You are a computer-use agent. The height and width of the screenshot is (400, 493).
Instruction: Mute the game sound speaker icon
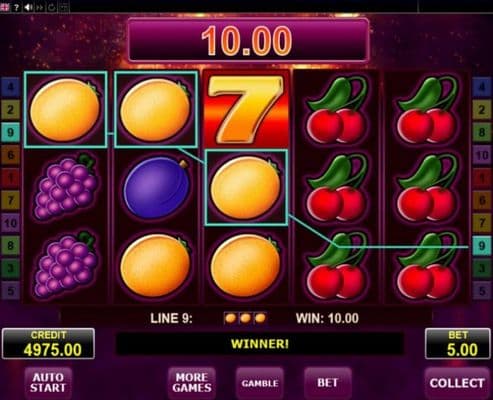coord(28,7)
